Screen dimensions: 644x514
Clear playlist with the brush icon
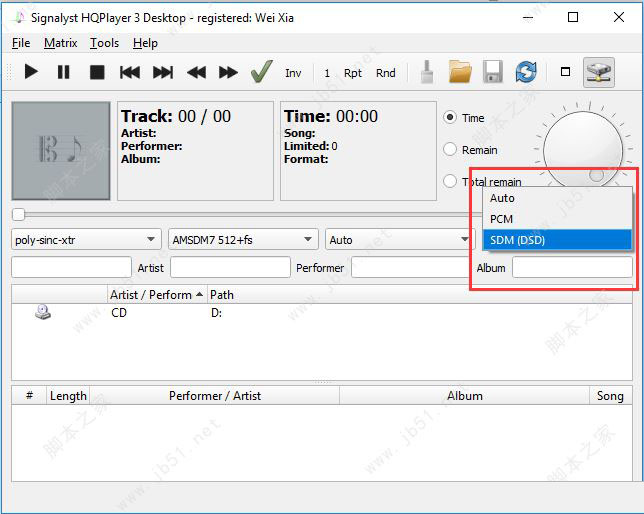coord(427,72)
